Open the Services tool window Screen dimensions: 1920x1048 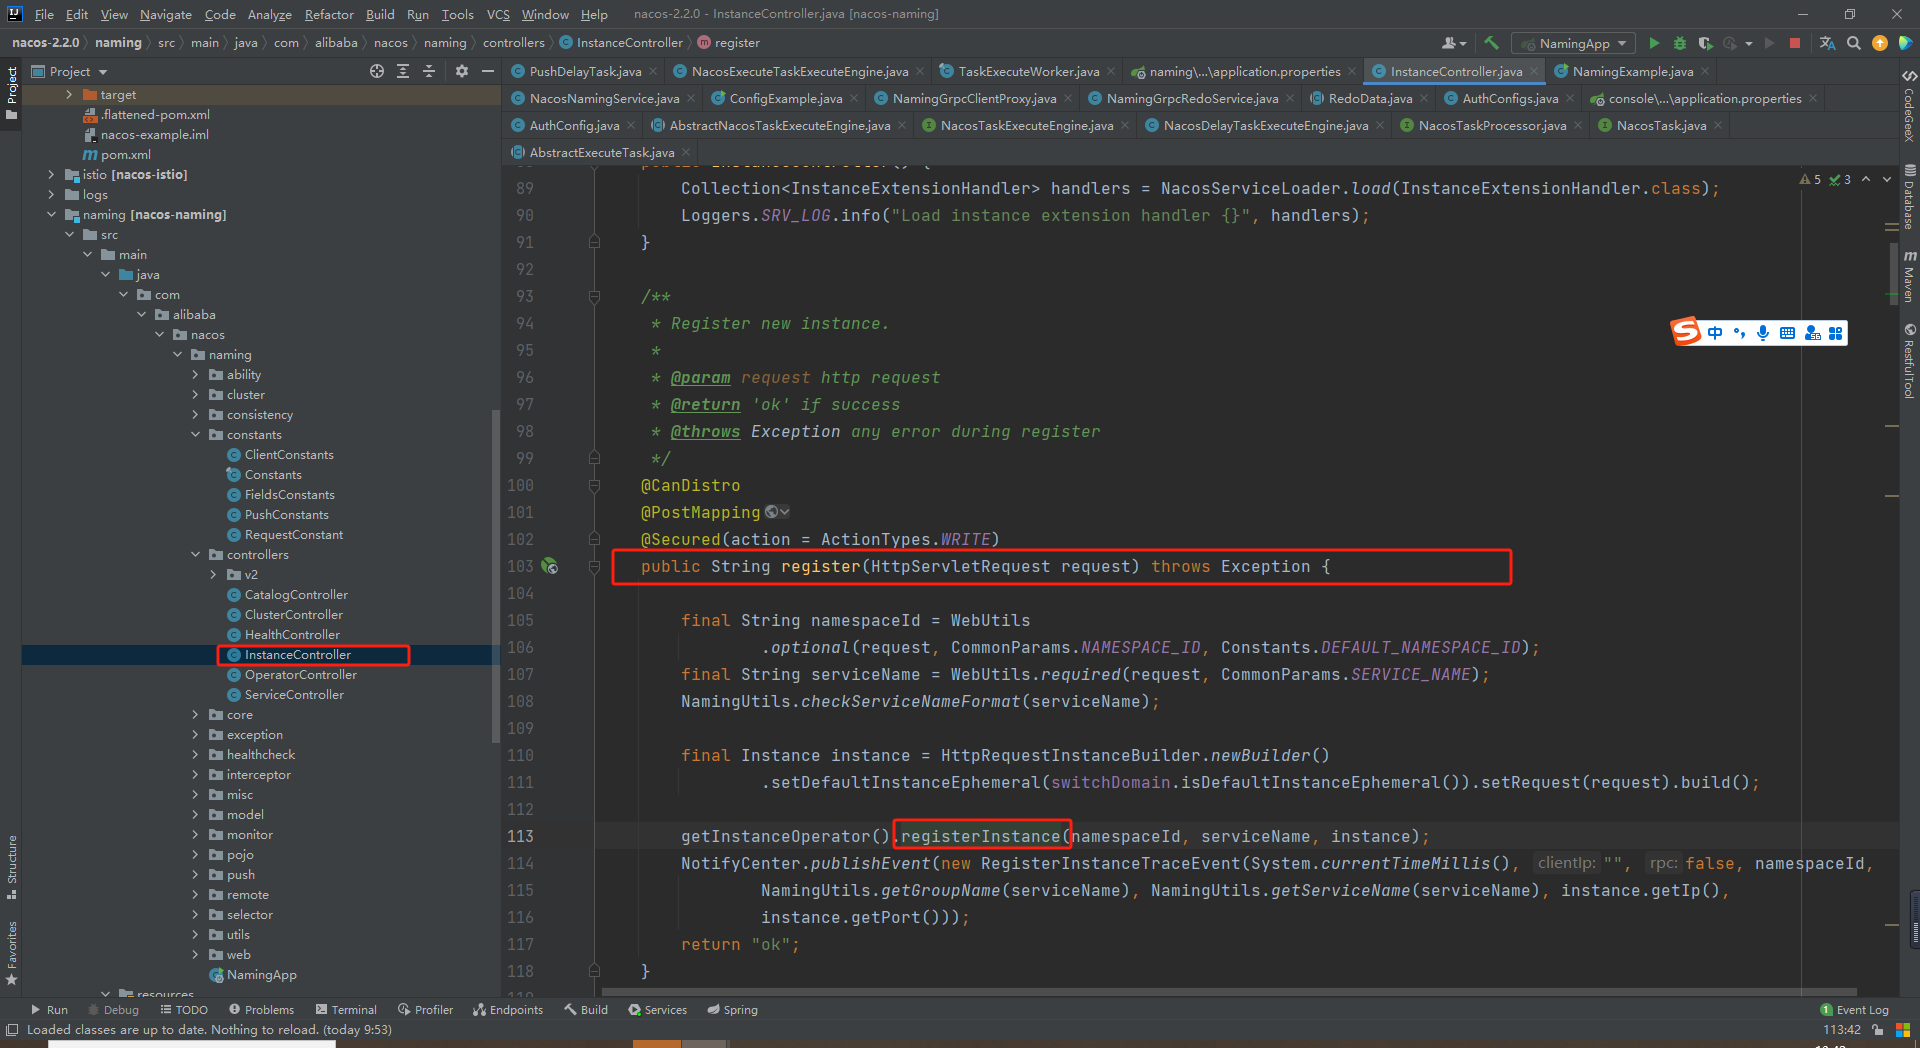click(x=657, y=1010)
